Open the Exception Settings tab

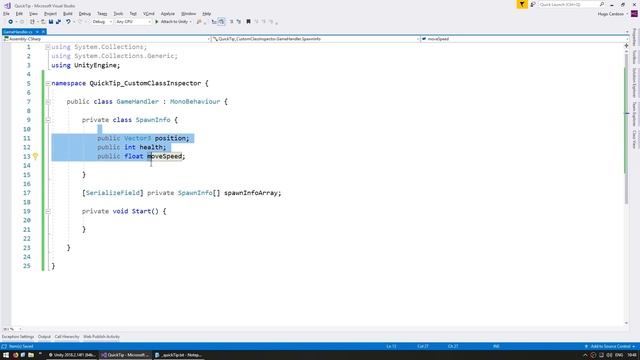[18, 337]
